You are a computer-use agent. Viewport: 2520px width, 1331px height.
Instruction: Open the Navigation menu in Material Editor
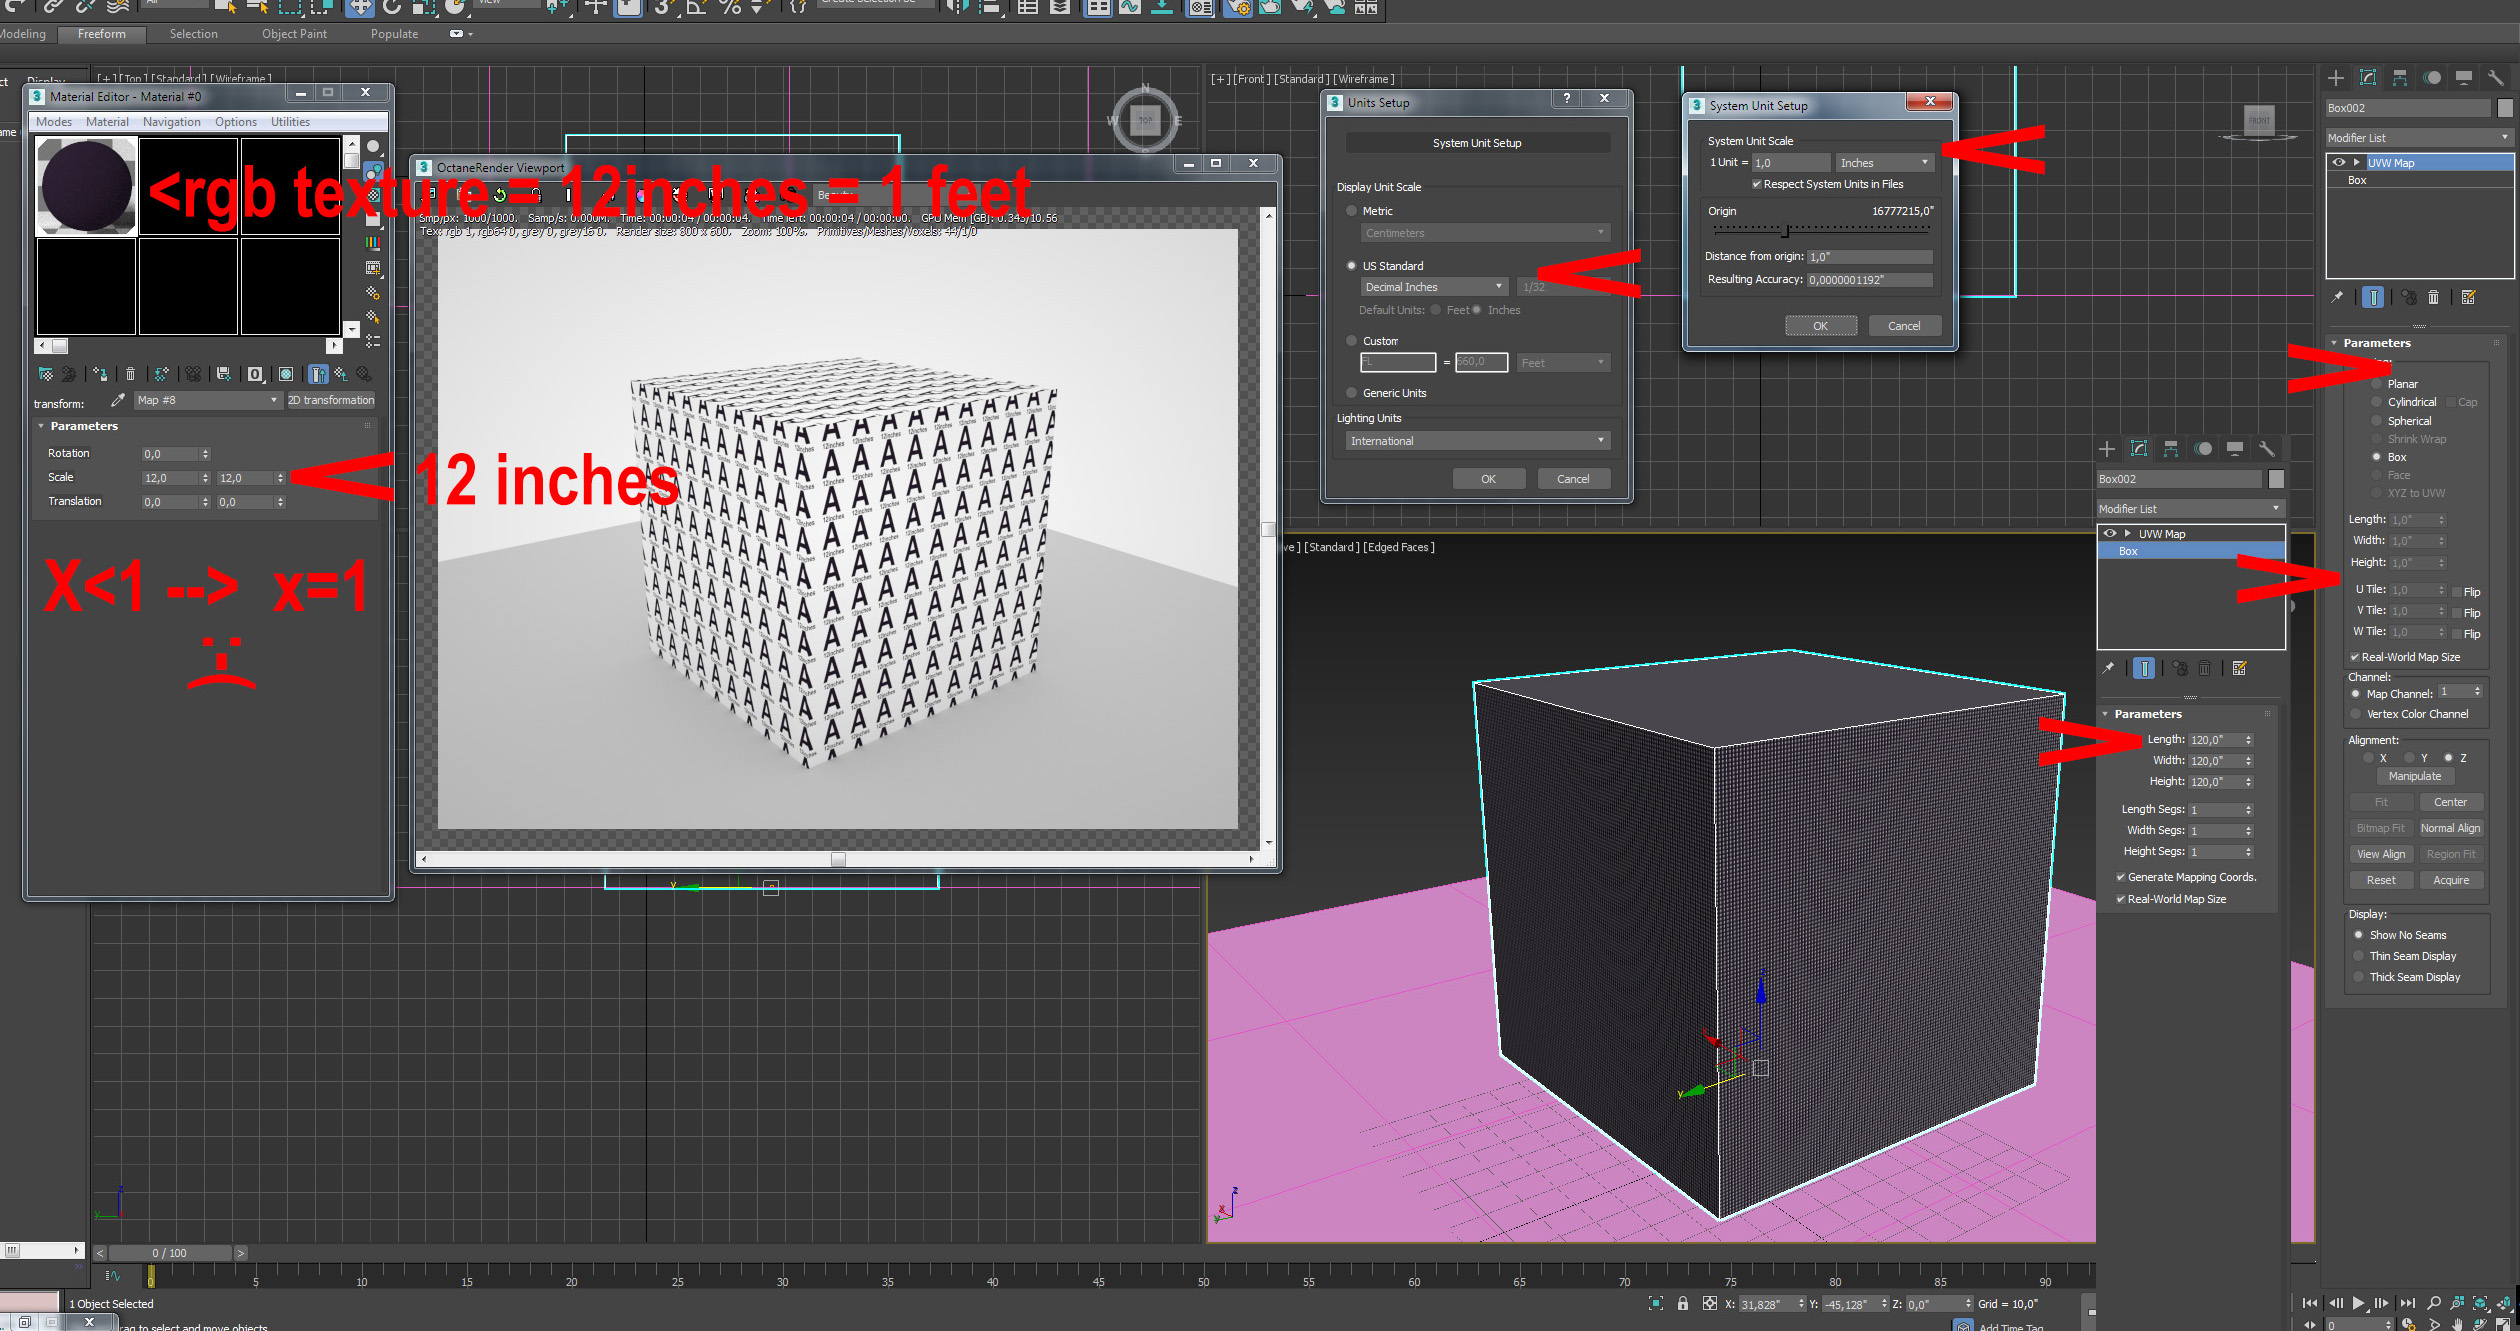(171, 122)
